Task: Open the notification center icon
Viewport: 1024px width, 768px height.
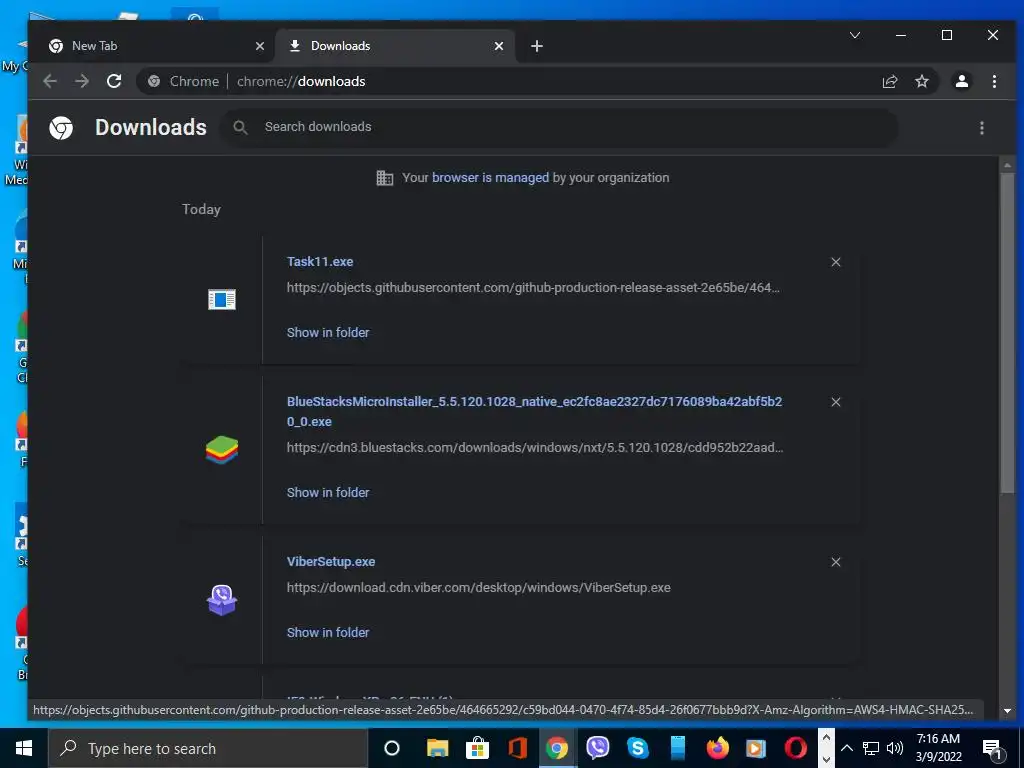Action: [x=992, y=749]
